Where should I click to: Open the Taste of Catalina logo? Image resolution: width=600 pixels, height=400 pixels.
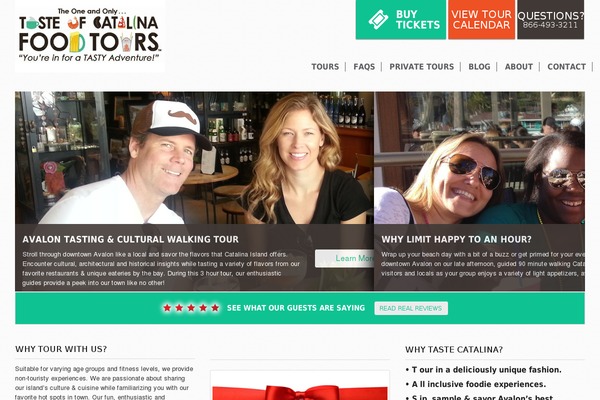90,36
